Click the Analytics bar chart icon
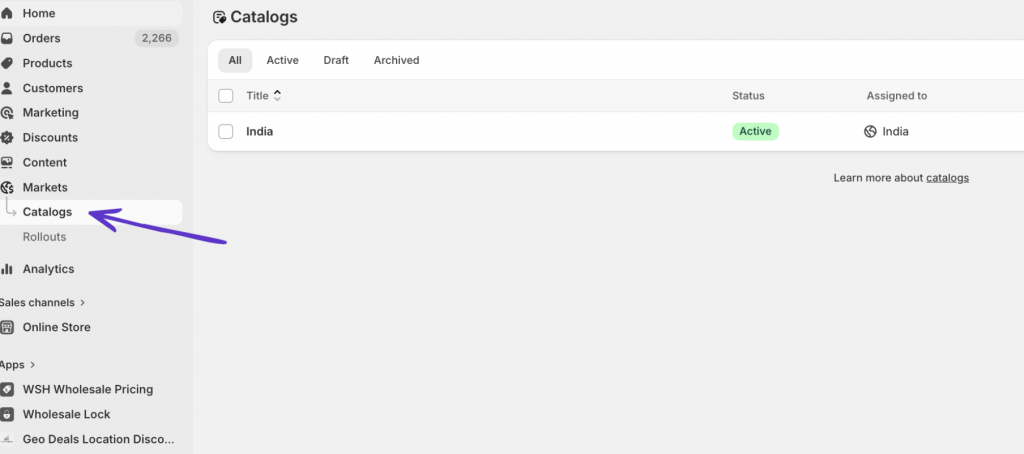Viewport: 1024px width, 454px height. pos(7,269)
